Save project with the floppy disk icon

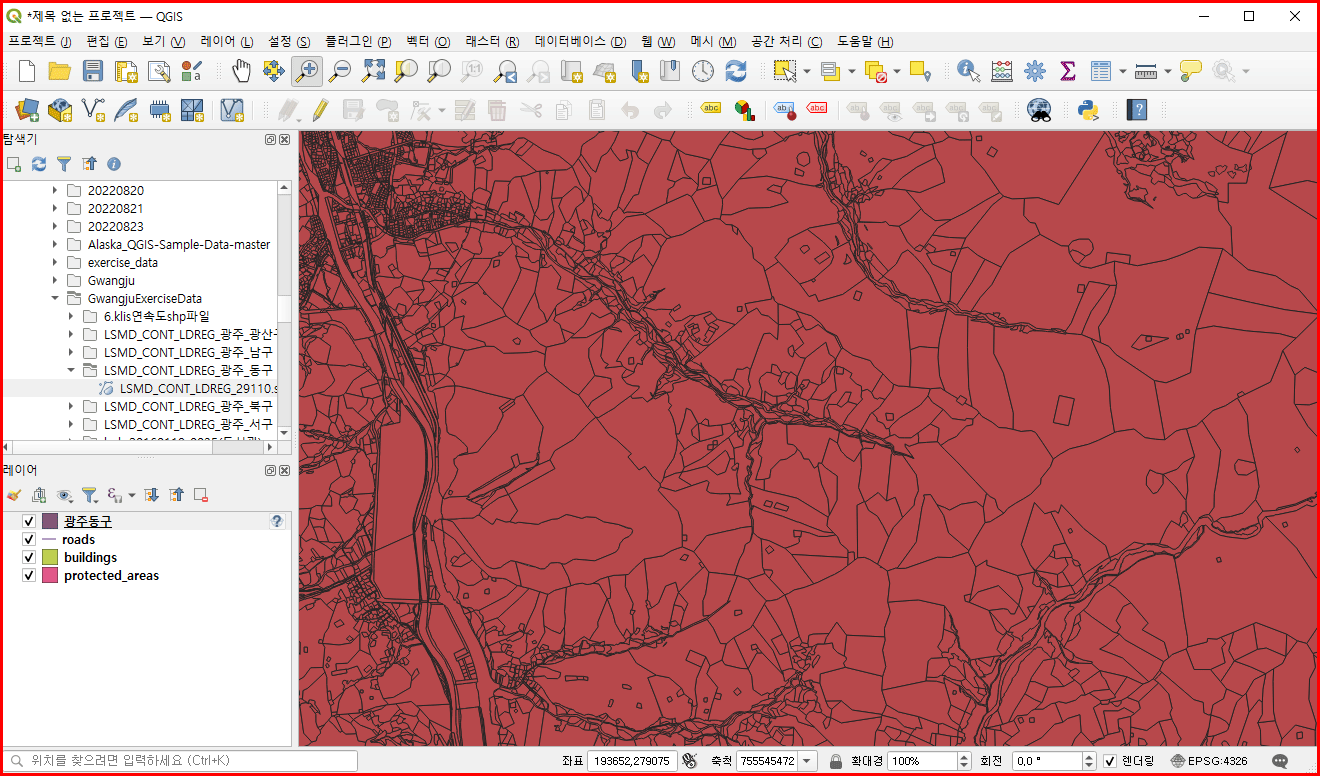[x=93, y=71]
